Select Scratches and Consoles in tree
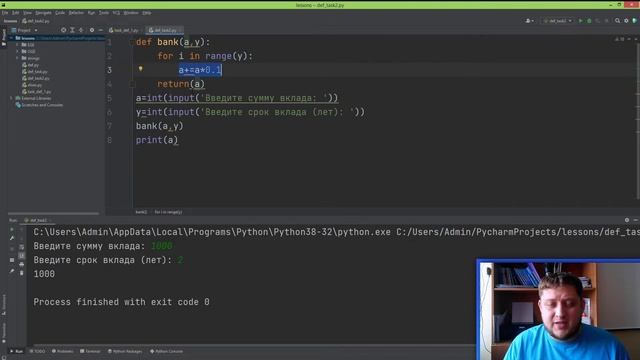The image size is (640, 360). pos(39,105)
